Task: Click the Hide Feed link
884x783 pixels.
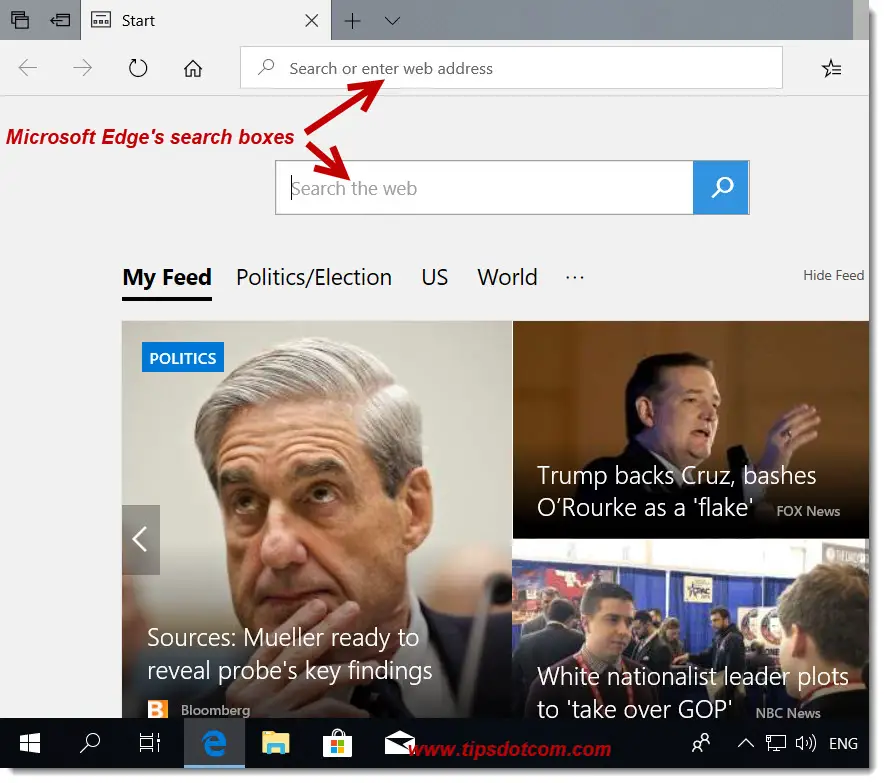Action: [x=833, y=275]
